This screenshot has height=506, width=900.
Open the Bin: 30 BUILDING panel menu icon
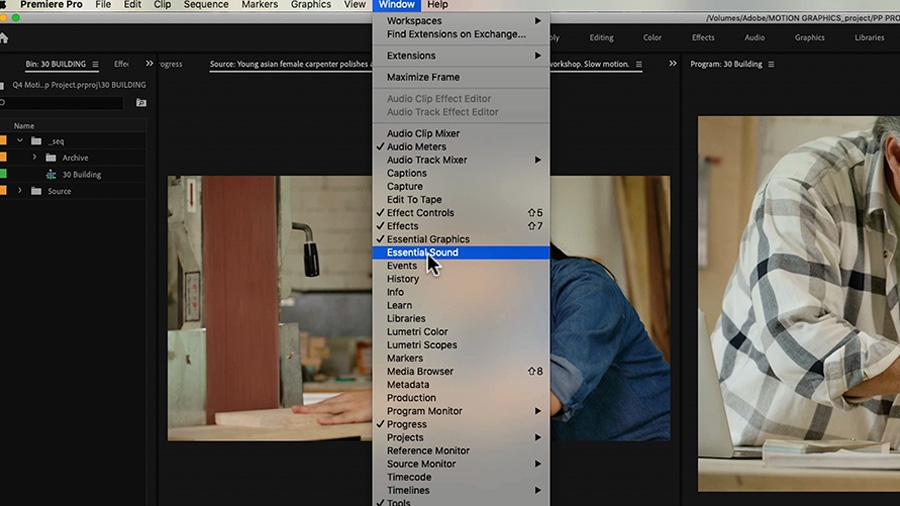[95, 64]
